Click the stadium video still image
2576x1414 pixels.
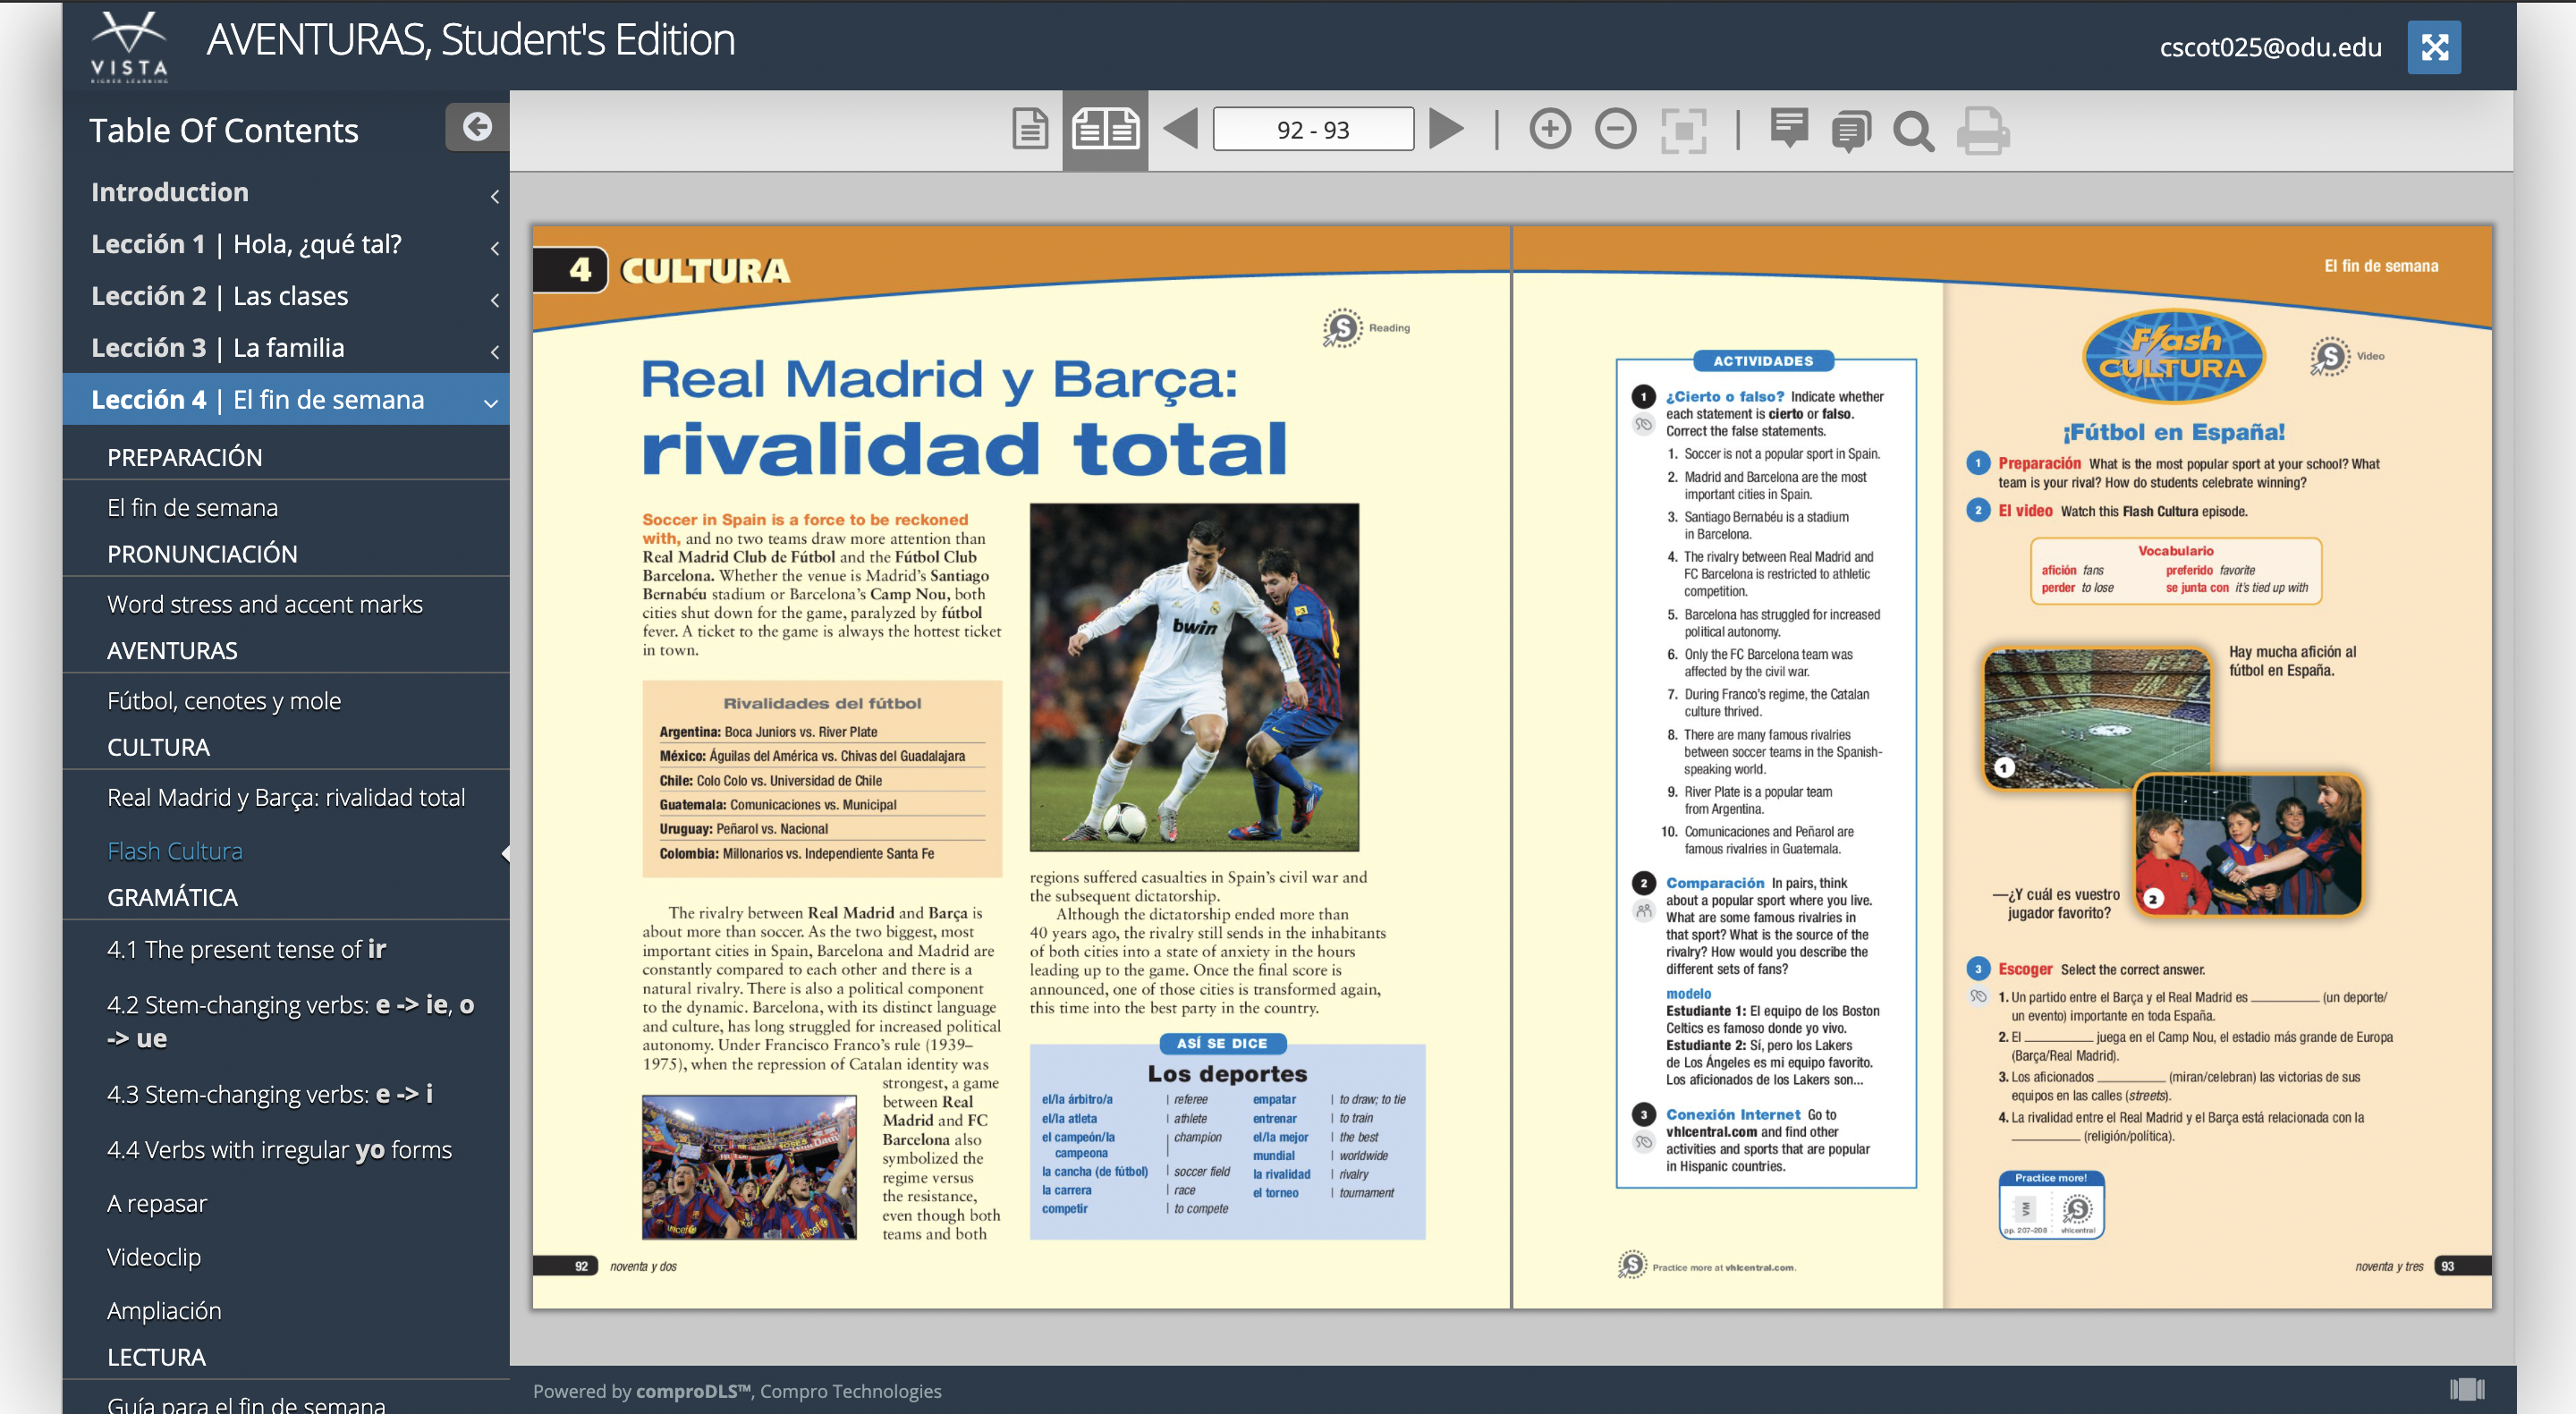click(2097, 718)
